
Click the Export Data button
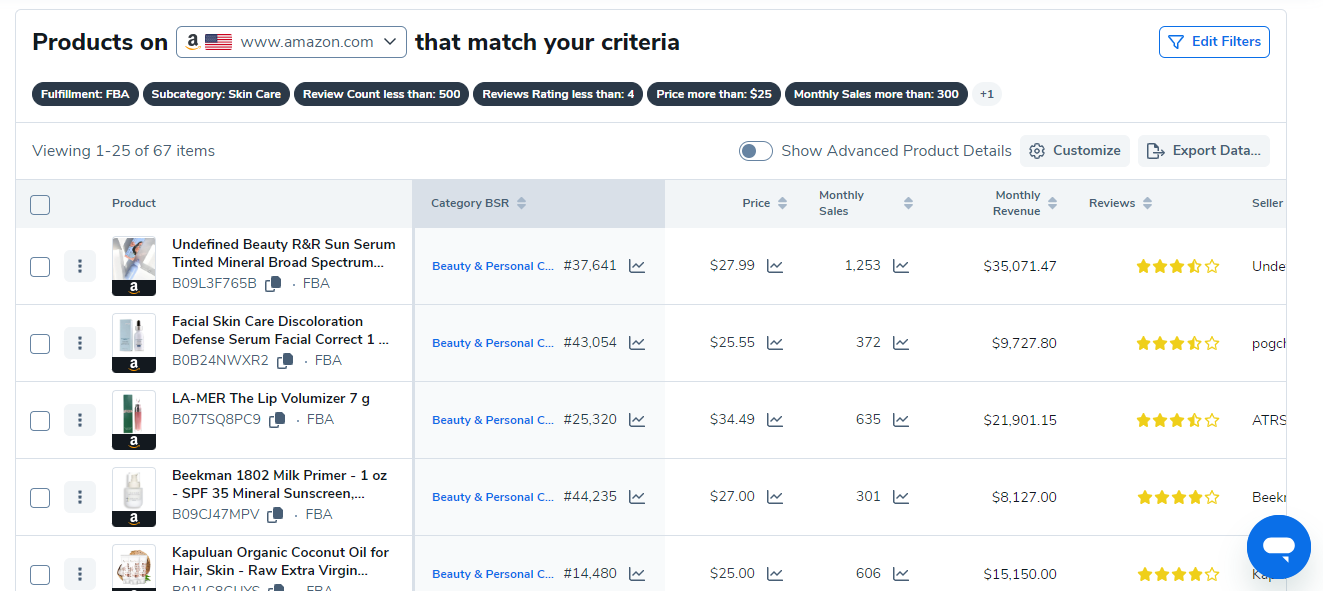pos(1204,151)
